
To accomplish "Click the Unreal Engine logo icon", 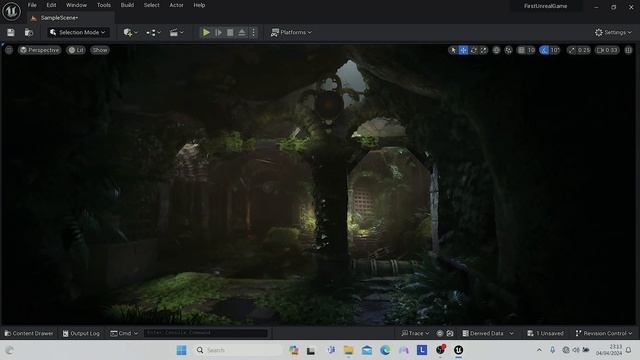I will 11,11.
